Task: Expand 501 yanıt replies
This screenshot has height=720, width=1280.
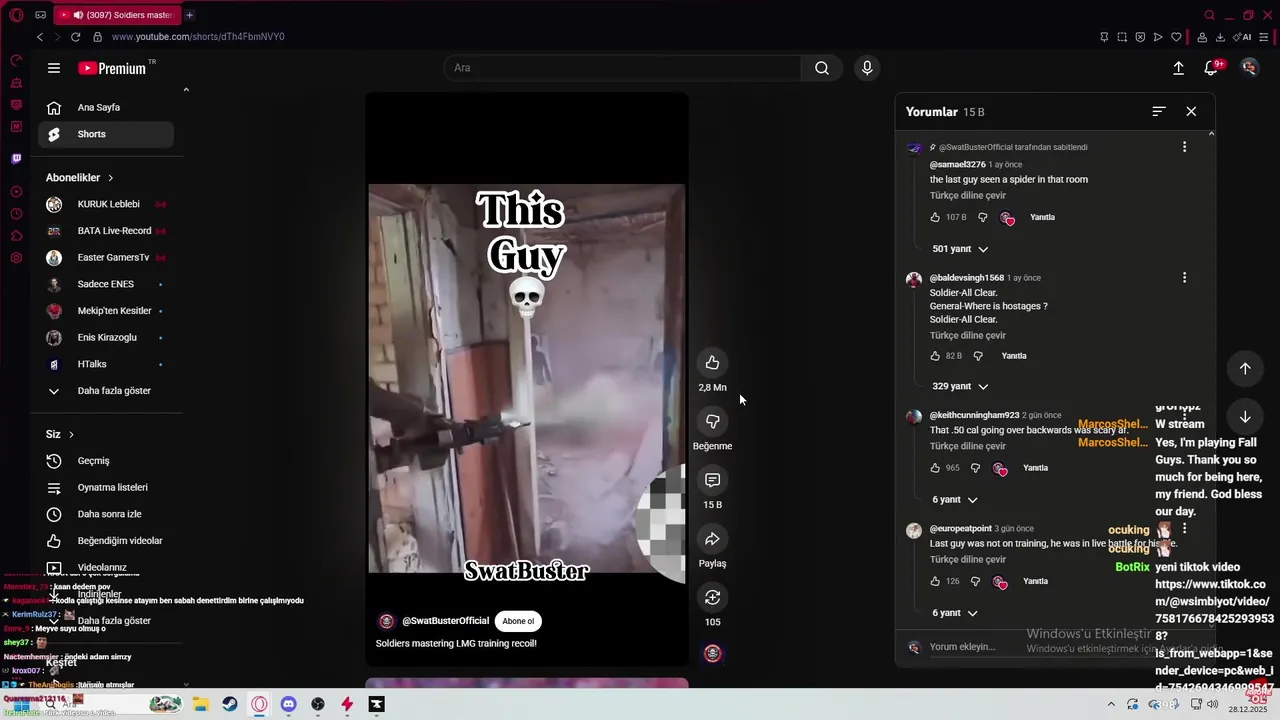Action: coord(960,249)
